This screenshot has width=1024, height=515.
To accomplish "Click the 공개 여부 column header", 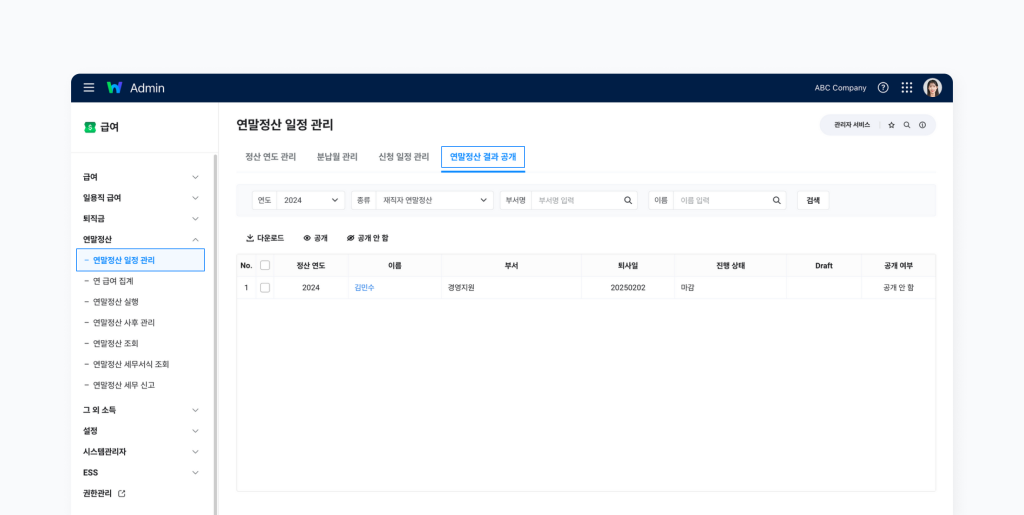I will (898, 266).
